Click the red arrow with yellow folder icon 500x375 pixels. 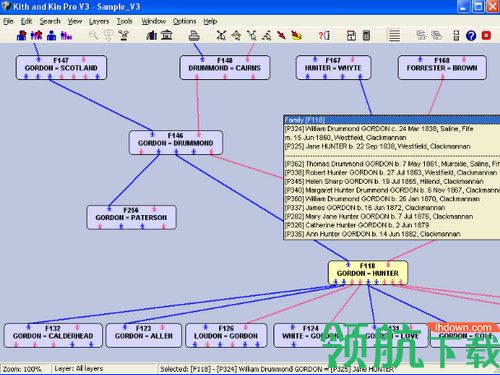click(296, 35)
